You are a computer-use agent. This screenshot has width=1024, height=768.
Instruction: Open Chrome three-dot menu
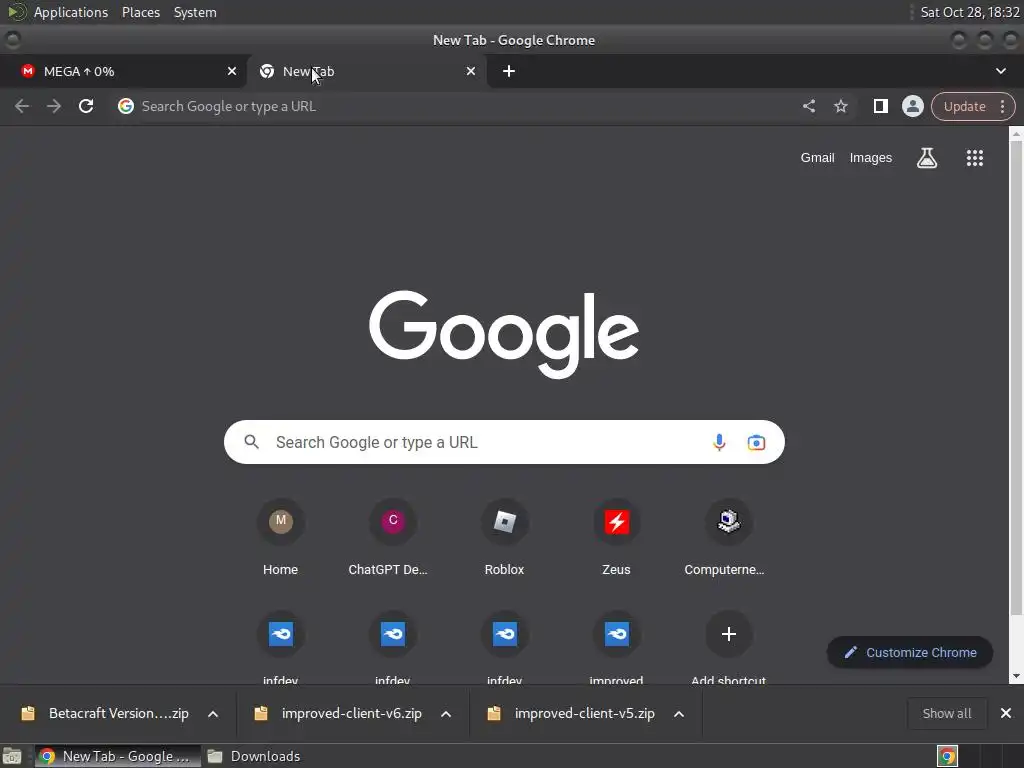(1002, 106)
